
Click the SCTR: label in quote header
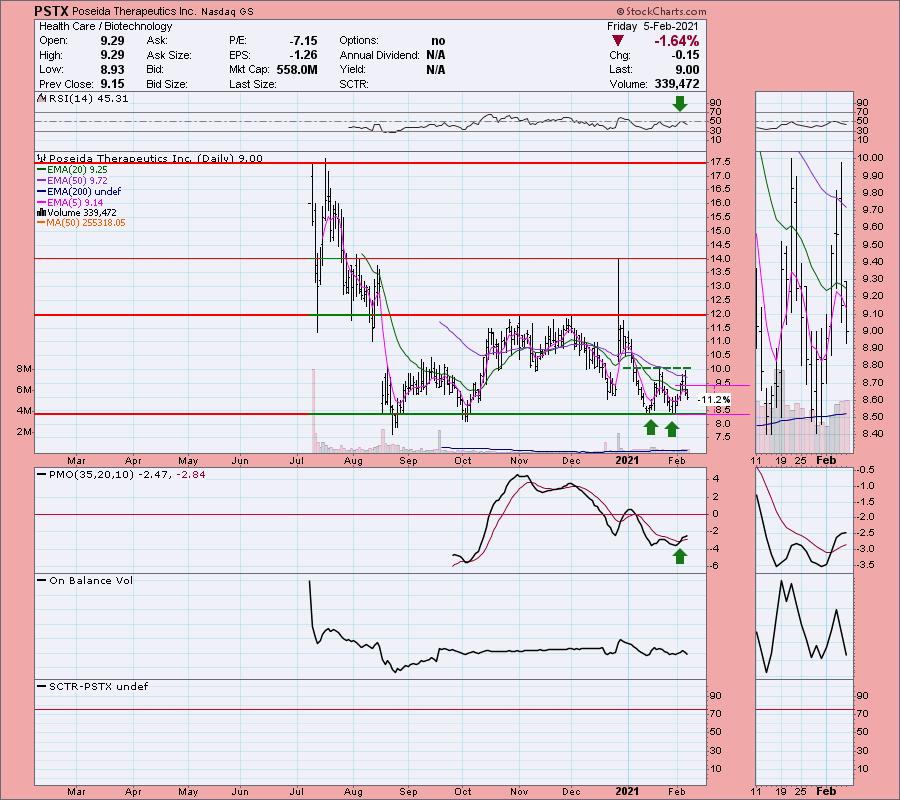[354, 84]
